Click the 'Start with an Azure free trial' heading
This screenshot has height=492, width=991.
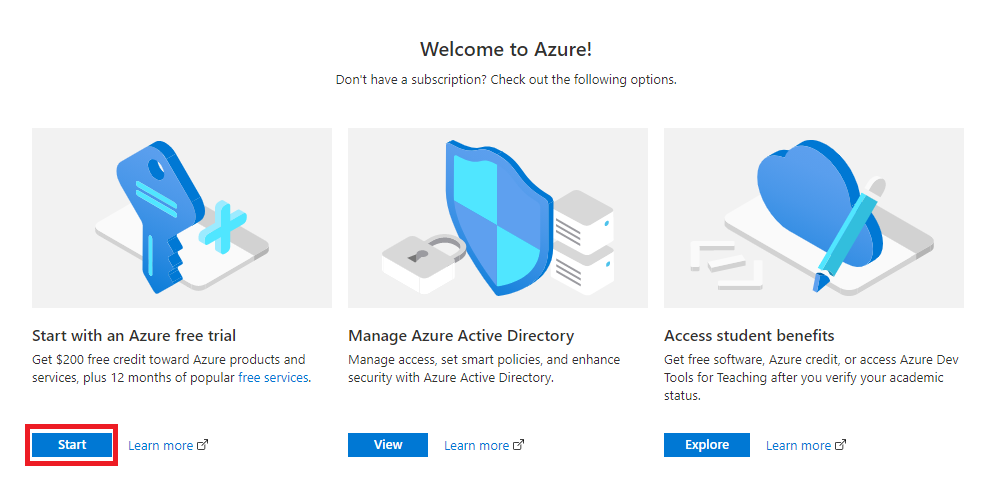click(134, 335)
